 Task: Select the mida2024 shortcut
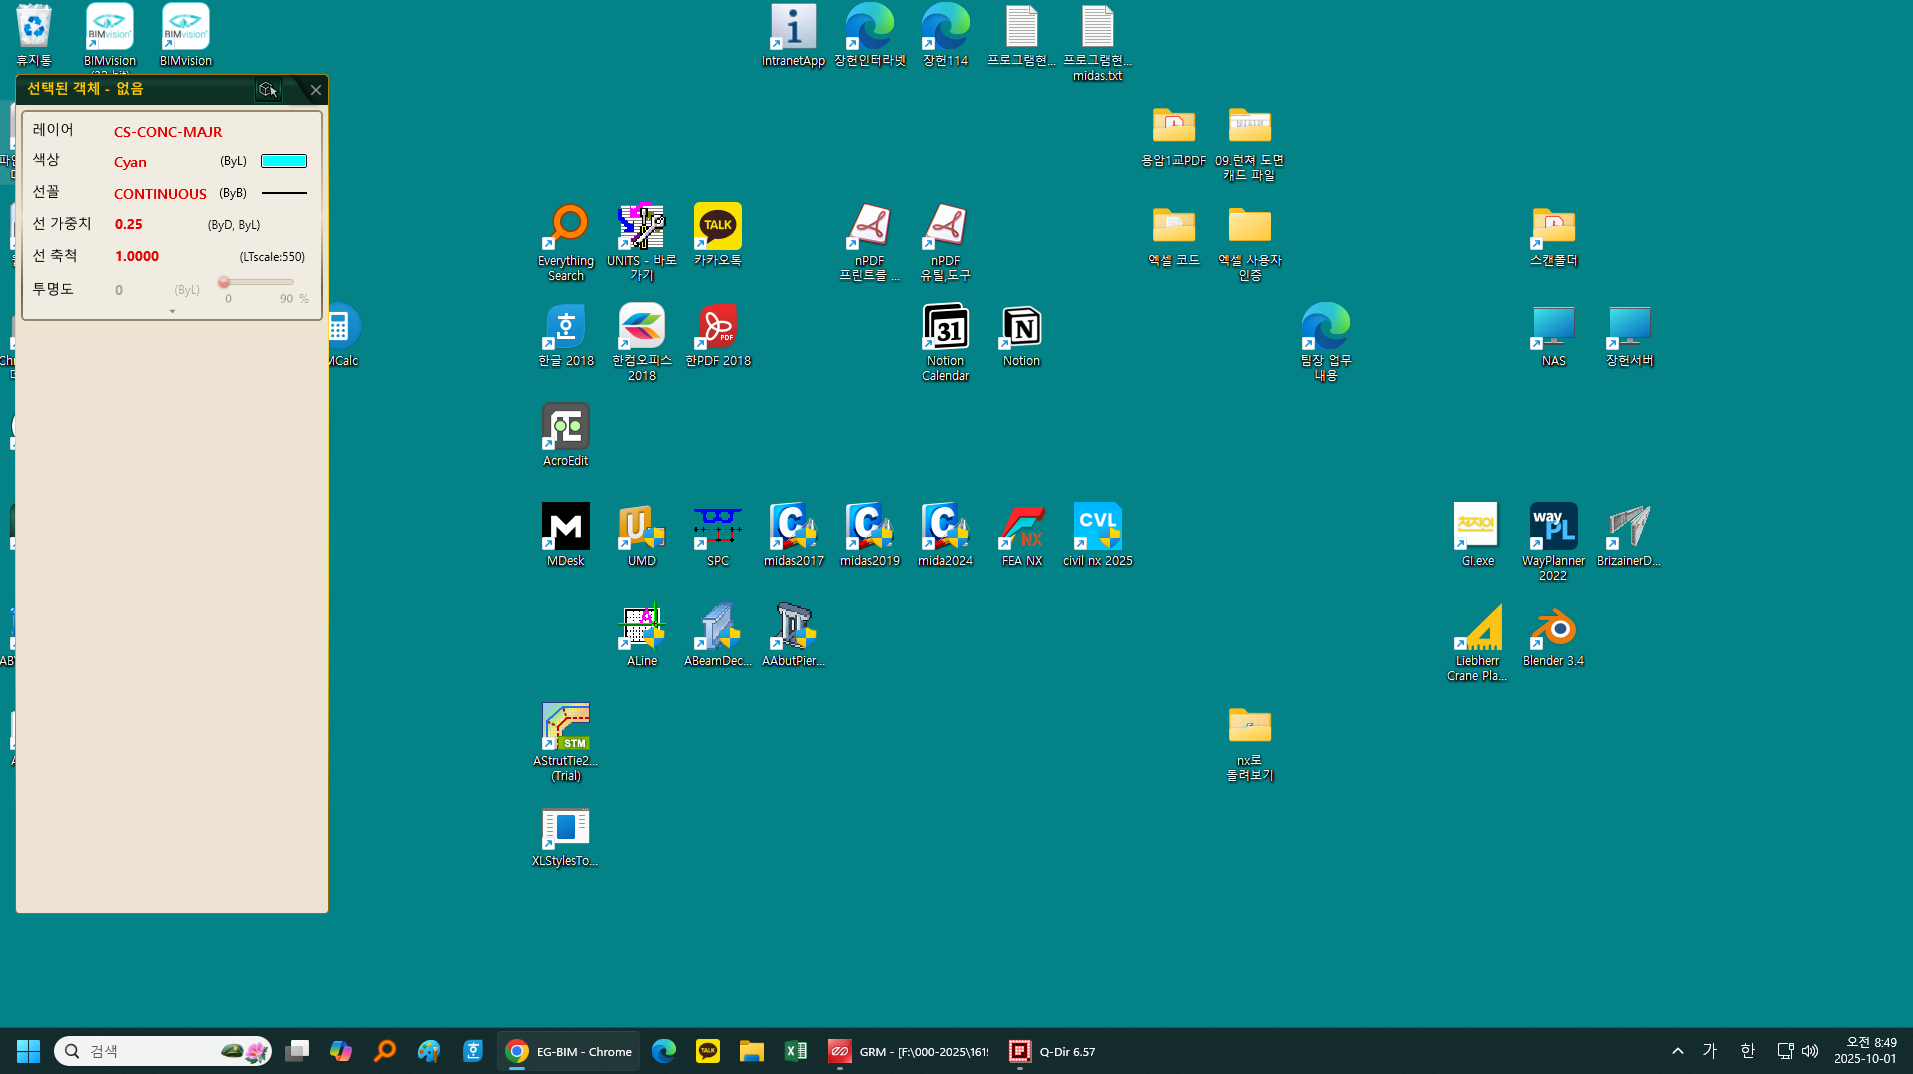point(945,536)
